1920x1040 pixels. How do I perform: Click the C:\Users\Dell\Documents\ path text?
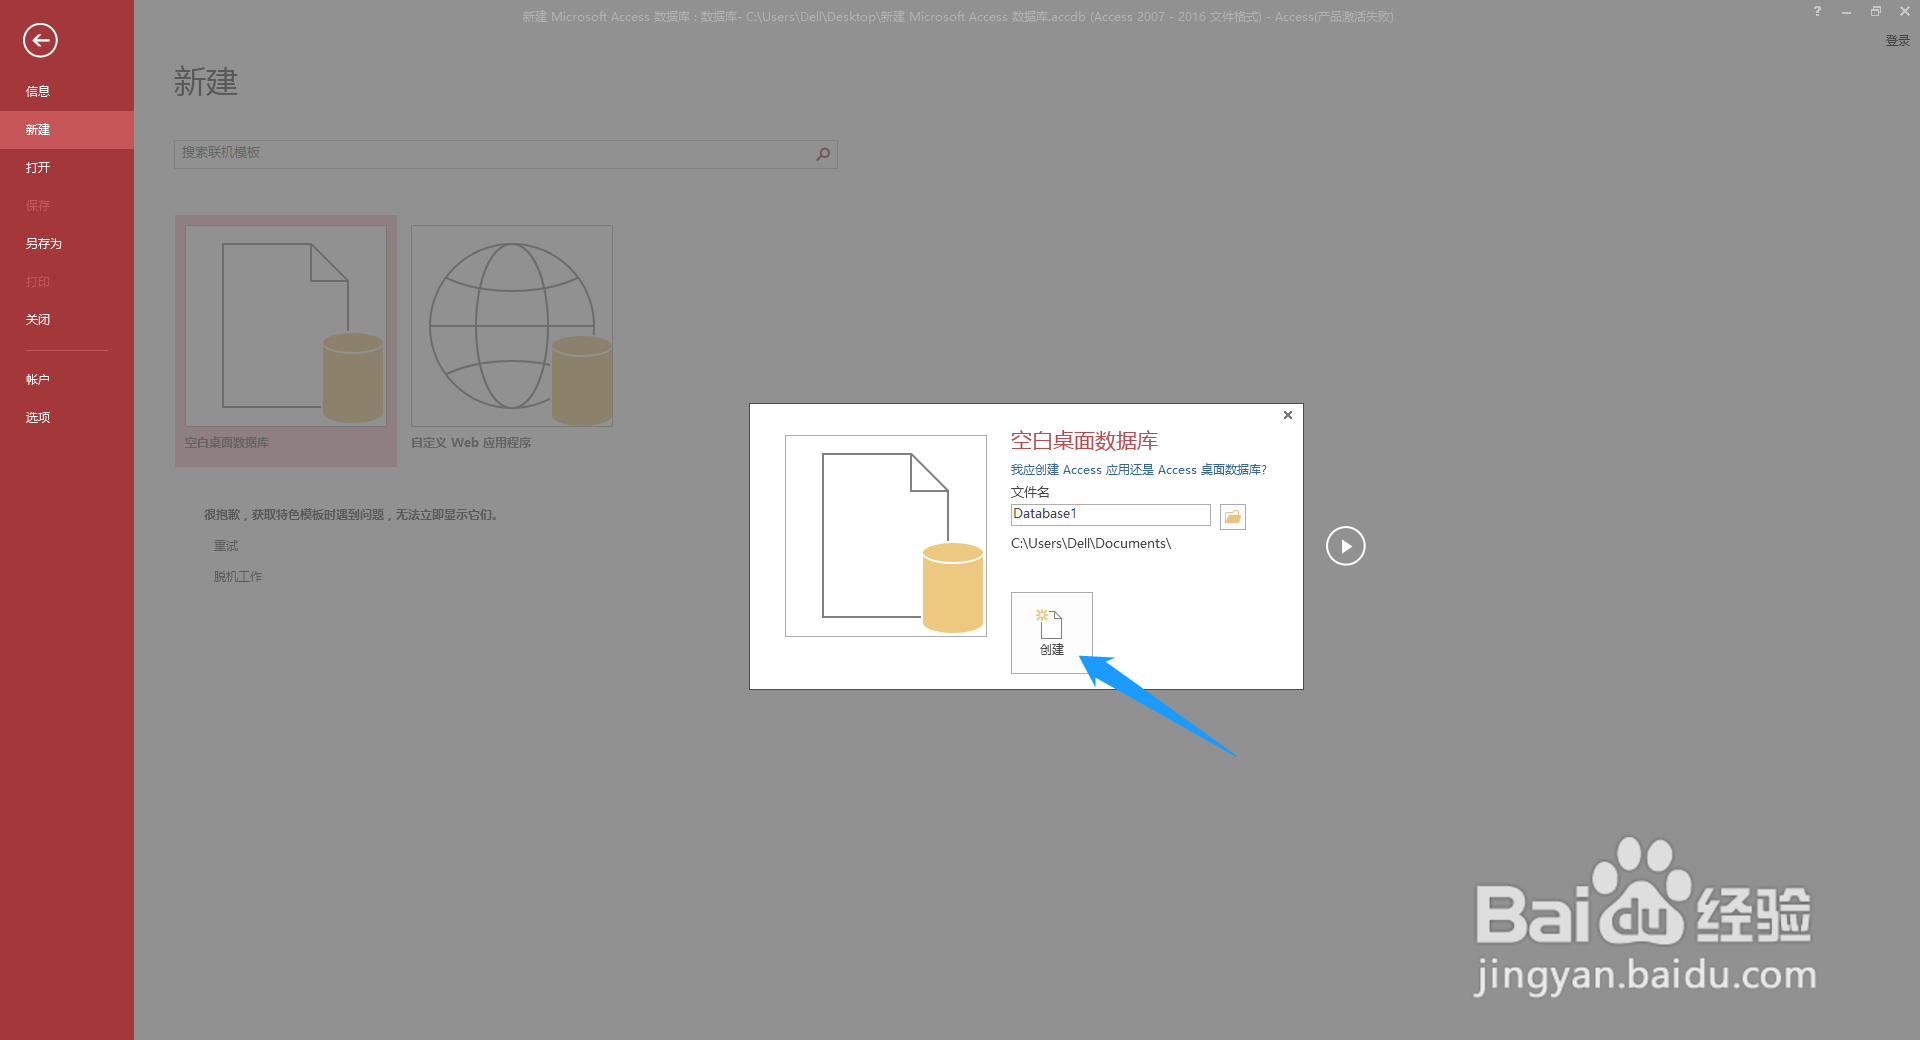[1091, 544]
